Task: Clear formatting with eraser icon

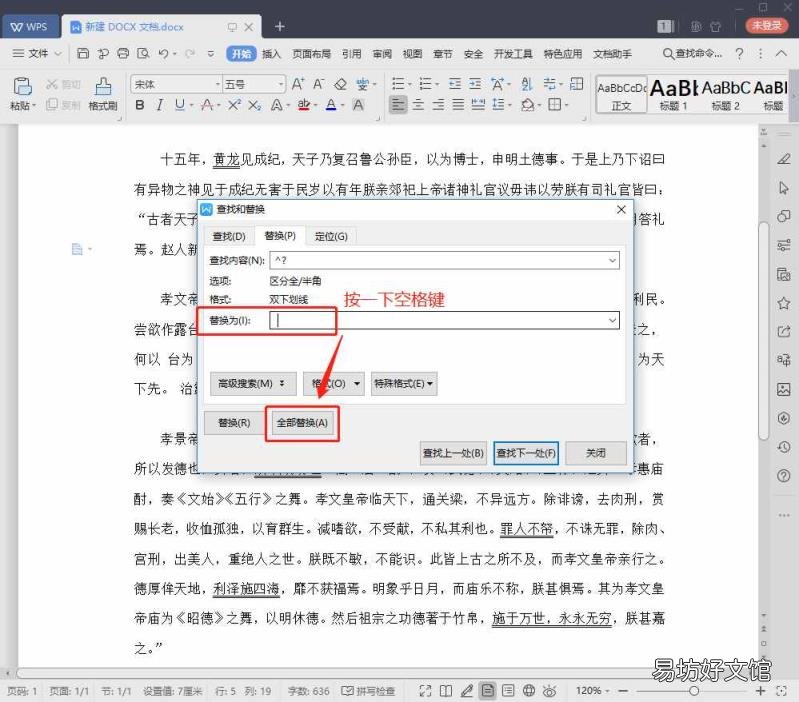Action: [x=340, y=84]
